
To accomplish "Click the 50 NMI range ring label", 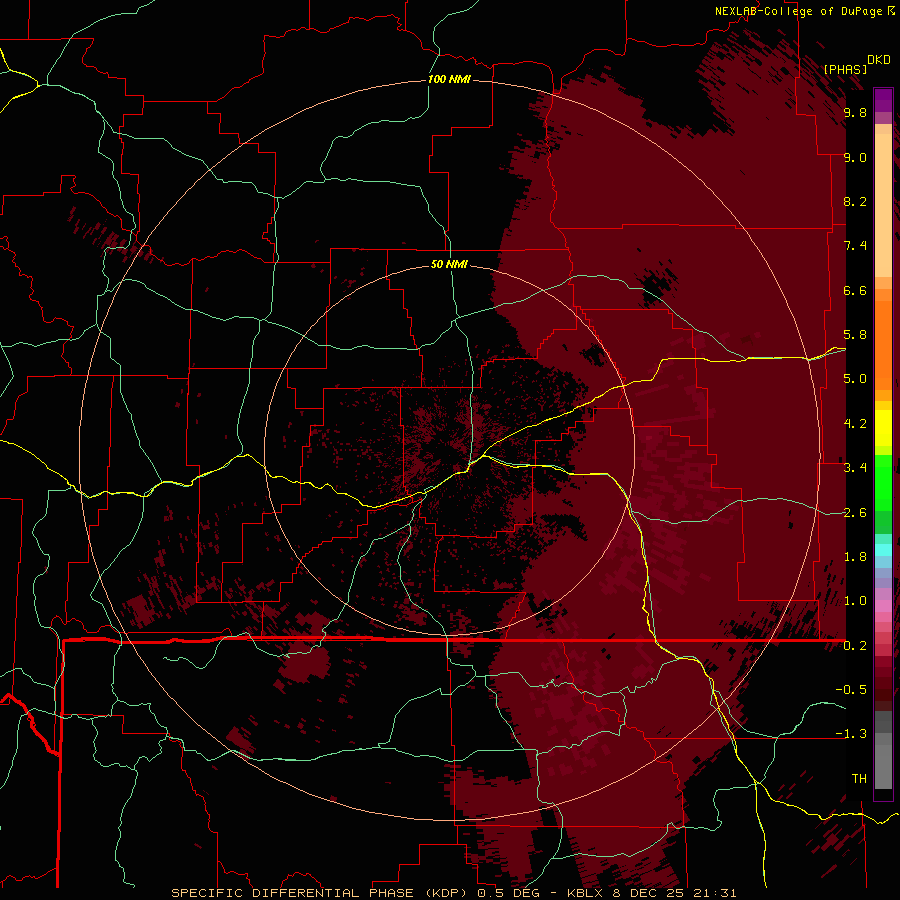I will point(449,264).
